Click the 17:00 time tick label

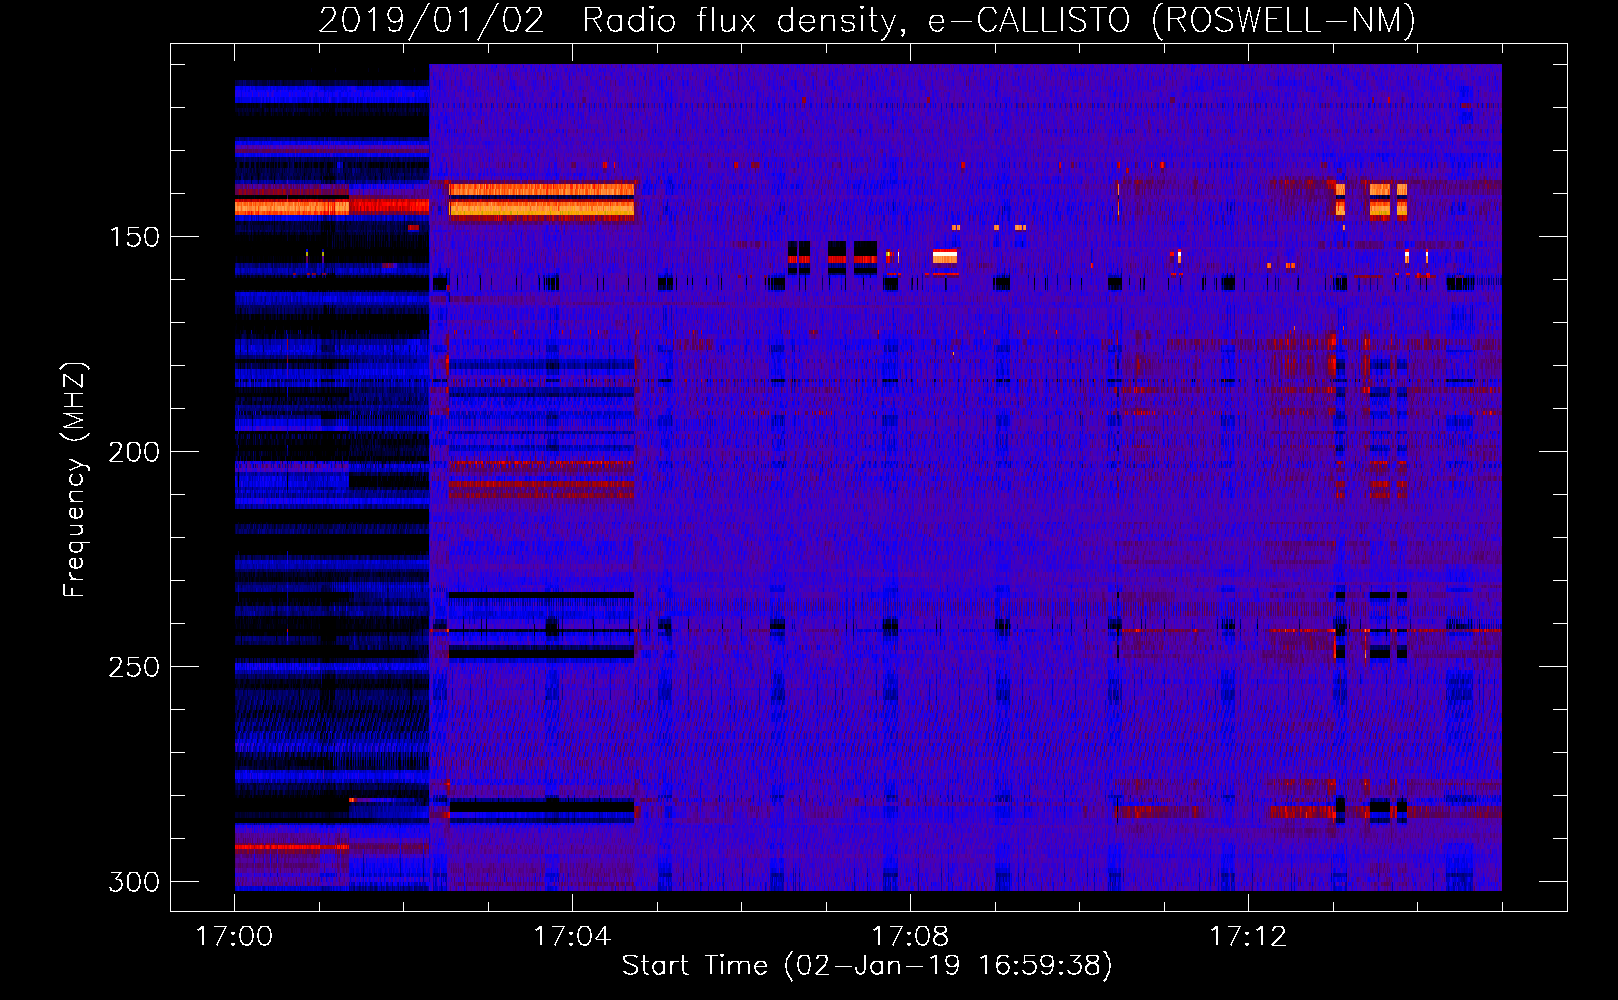pyautogui.click(x=234, y=937)
